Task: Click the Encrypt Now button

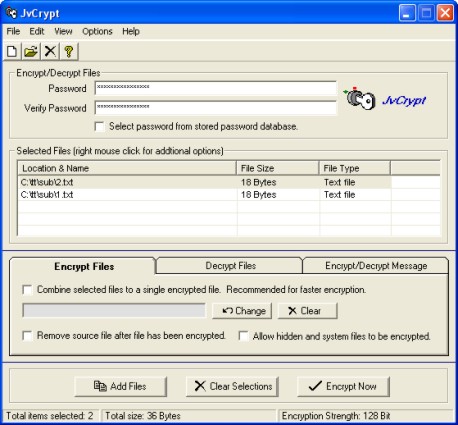Action: [x=343, y=386]
